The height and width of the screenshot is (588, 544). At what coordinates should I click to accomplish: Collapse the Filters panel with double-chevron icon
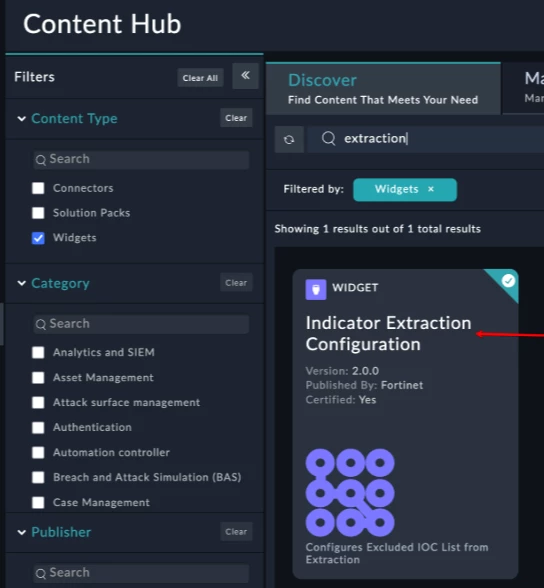[246, 76]
